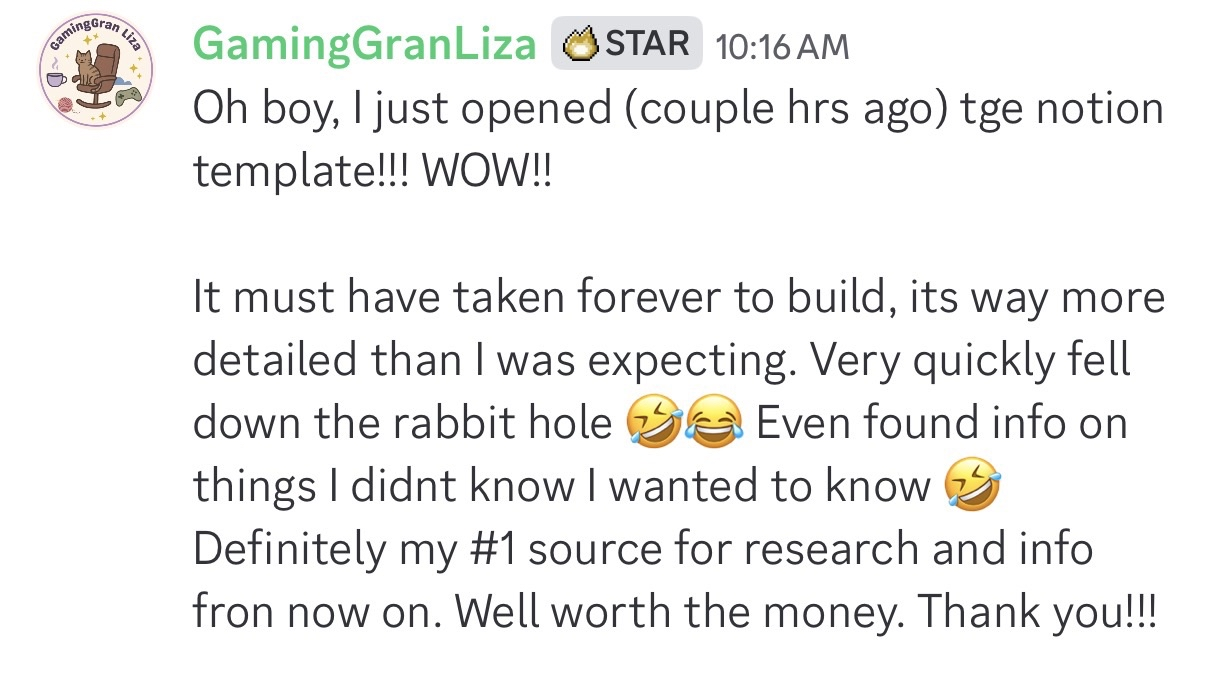Click the word "notion" in the message
The image size is (1206, 693).
[x=1096, y=108]
